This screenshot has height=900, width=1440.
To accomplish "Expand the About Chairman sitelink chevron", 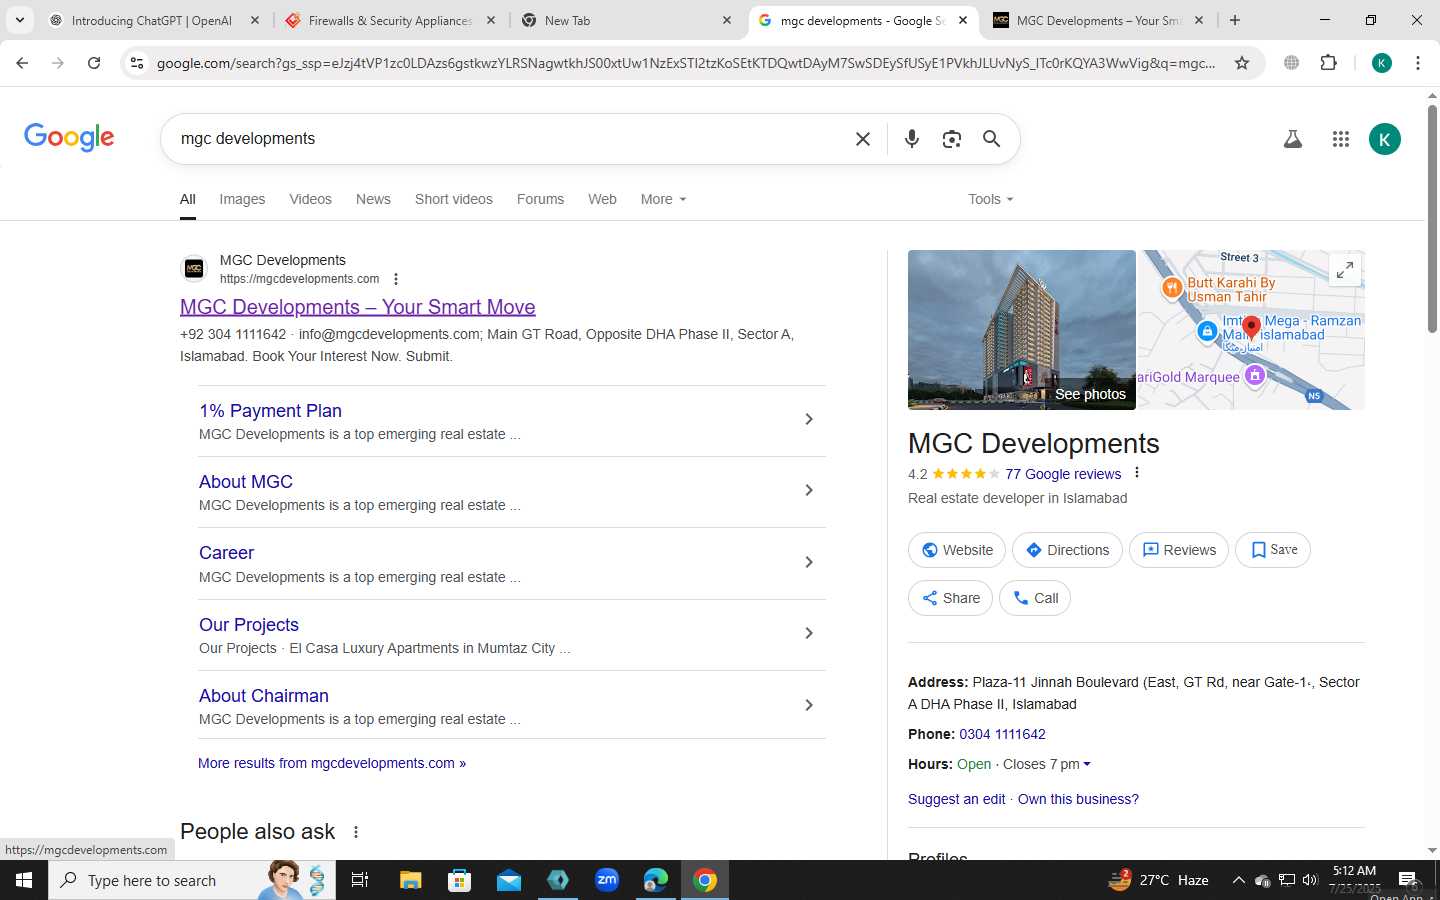I will [809, 705].
